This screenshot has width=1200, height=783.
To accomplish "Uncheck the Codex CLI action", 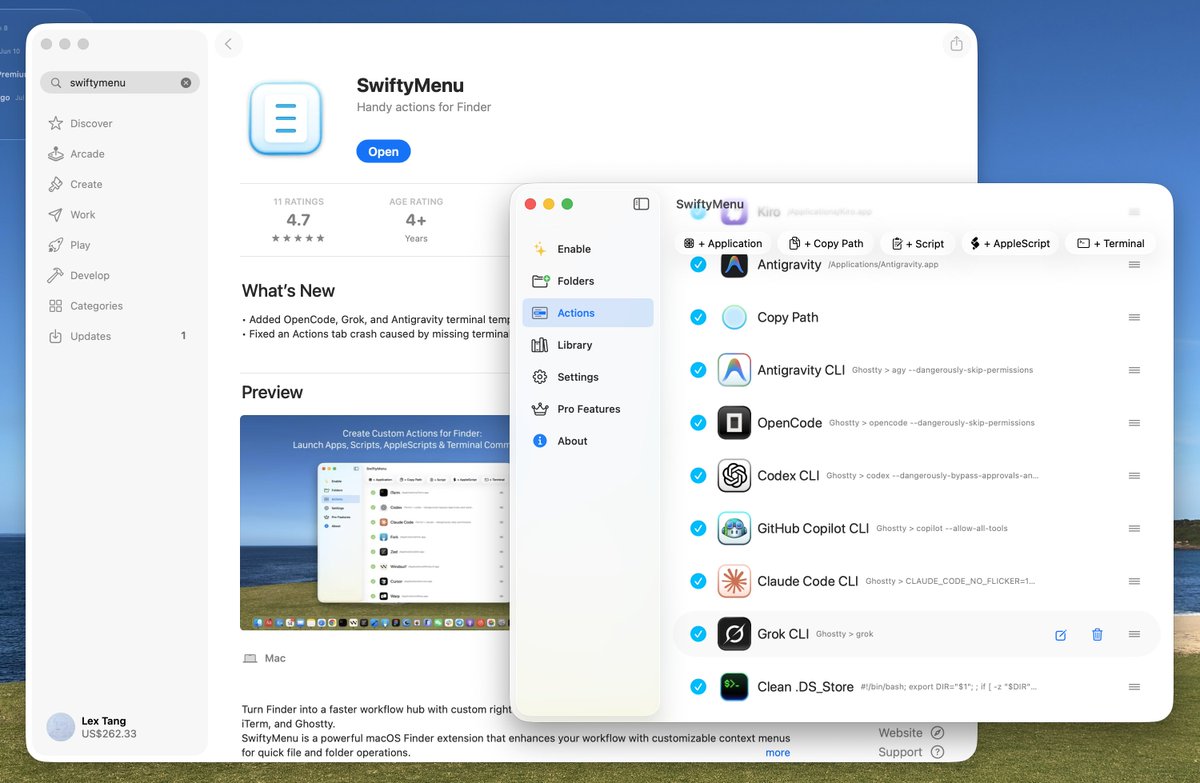I will (698, 476).
